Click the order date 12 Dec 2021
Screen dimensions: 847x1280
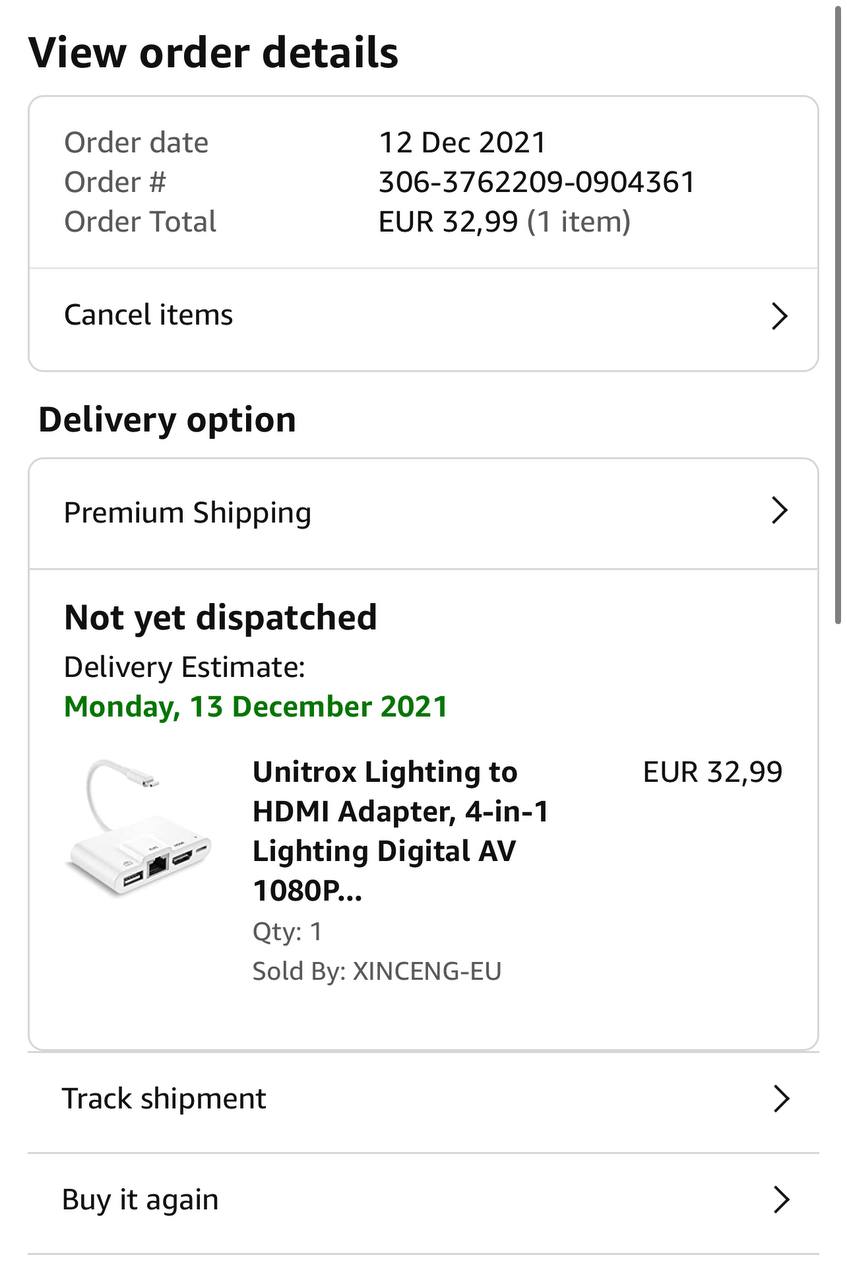point(462,142)
